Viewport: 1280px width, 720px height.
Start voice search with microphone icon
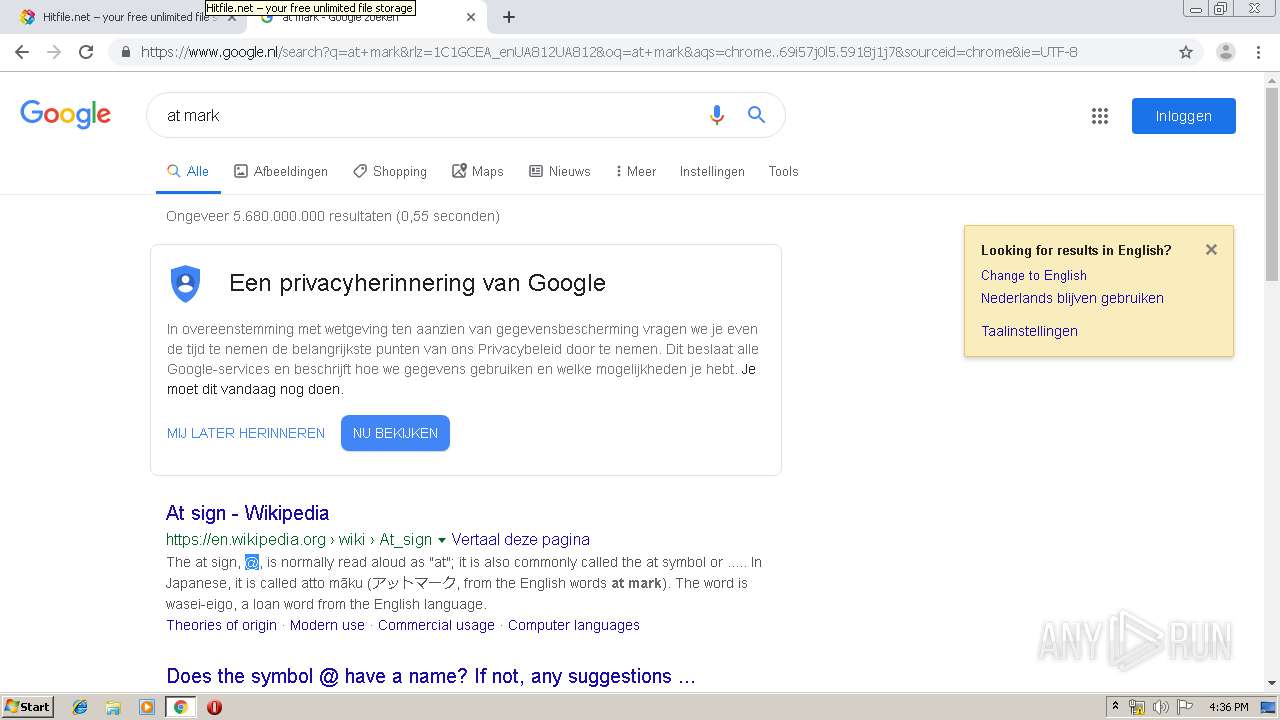point(716,115)
